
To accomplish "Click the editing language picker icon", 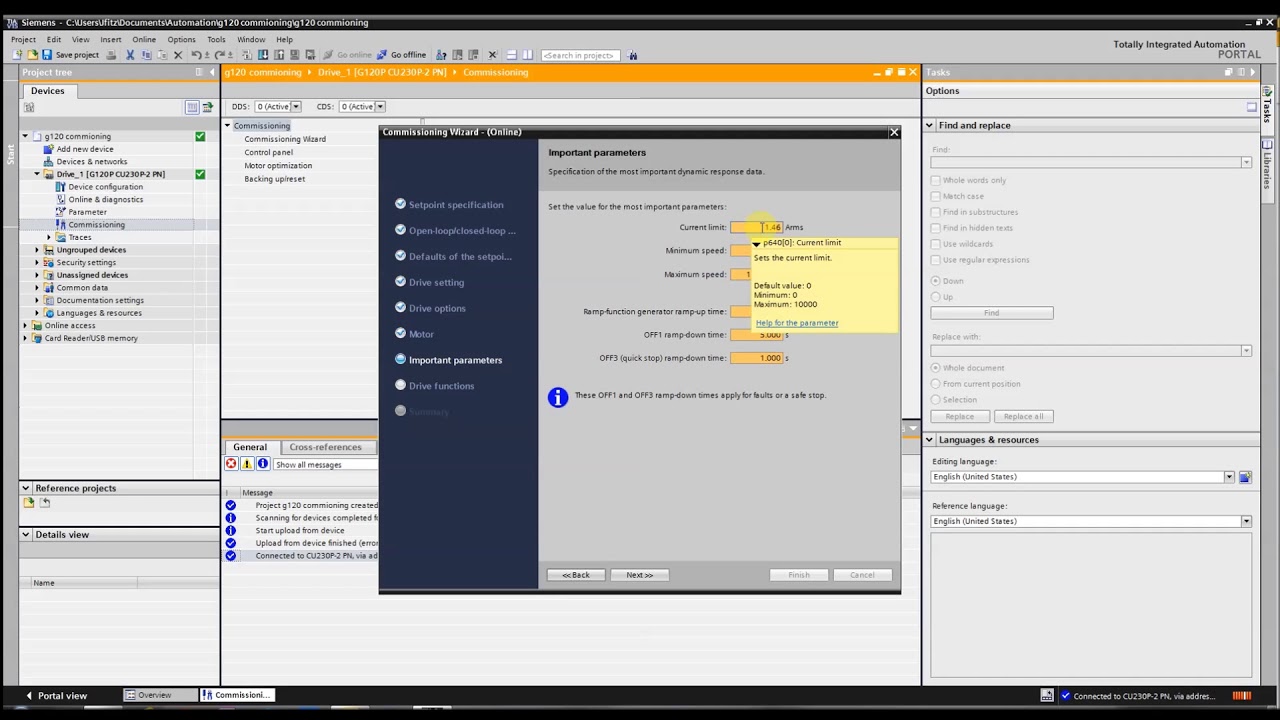I will click(x=1245, y=477).
